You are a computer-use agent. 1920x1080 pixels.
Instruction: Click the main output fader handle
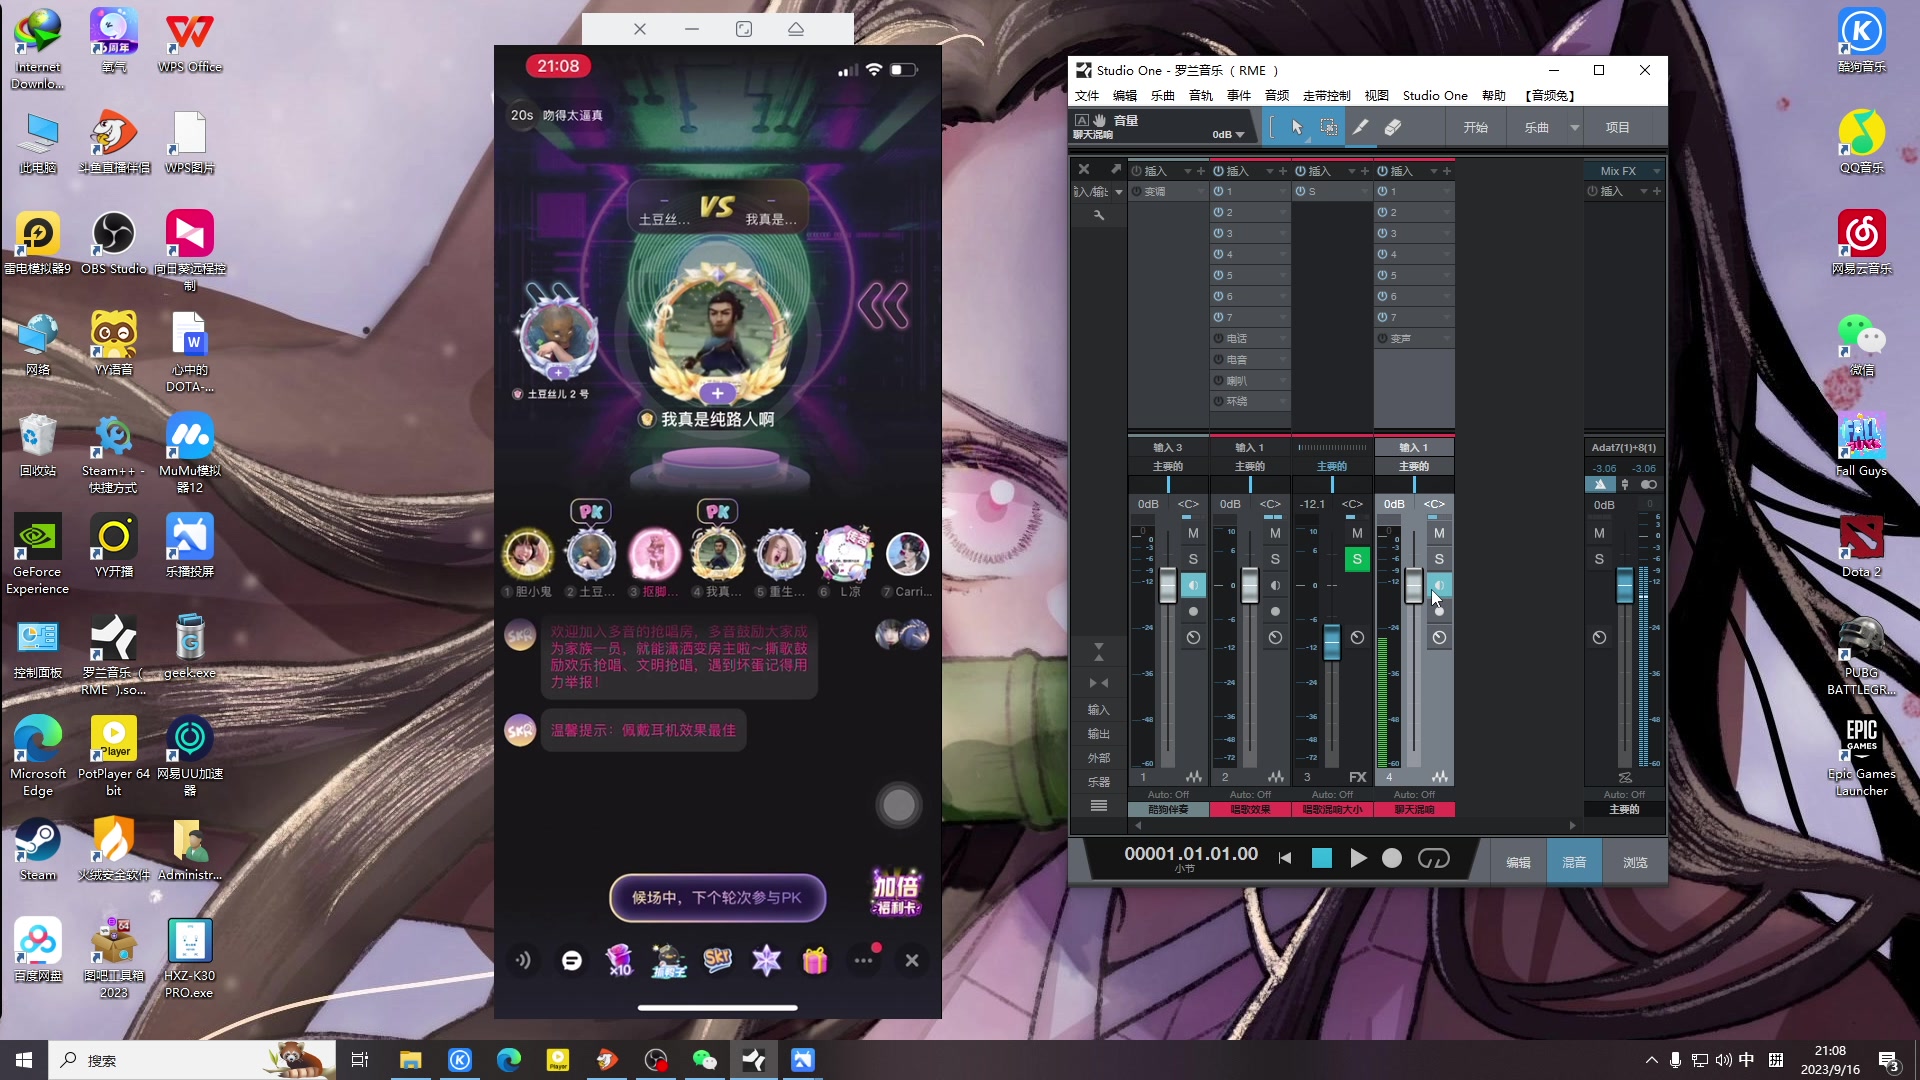point(1624,584)
